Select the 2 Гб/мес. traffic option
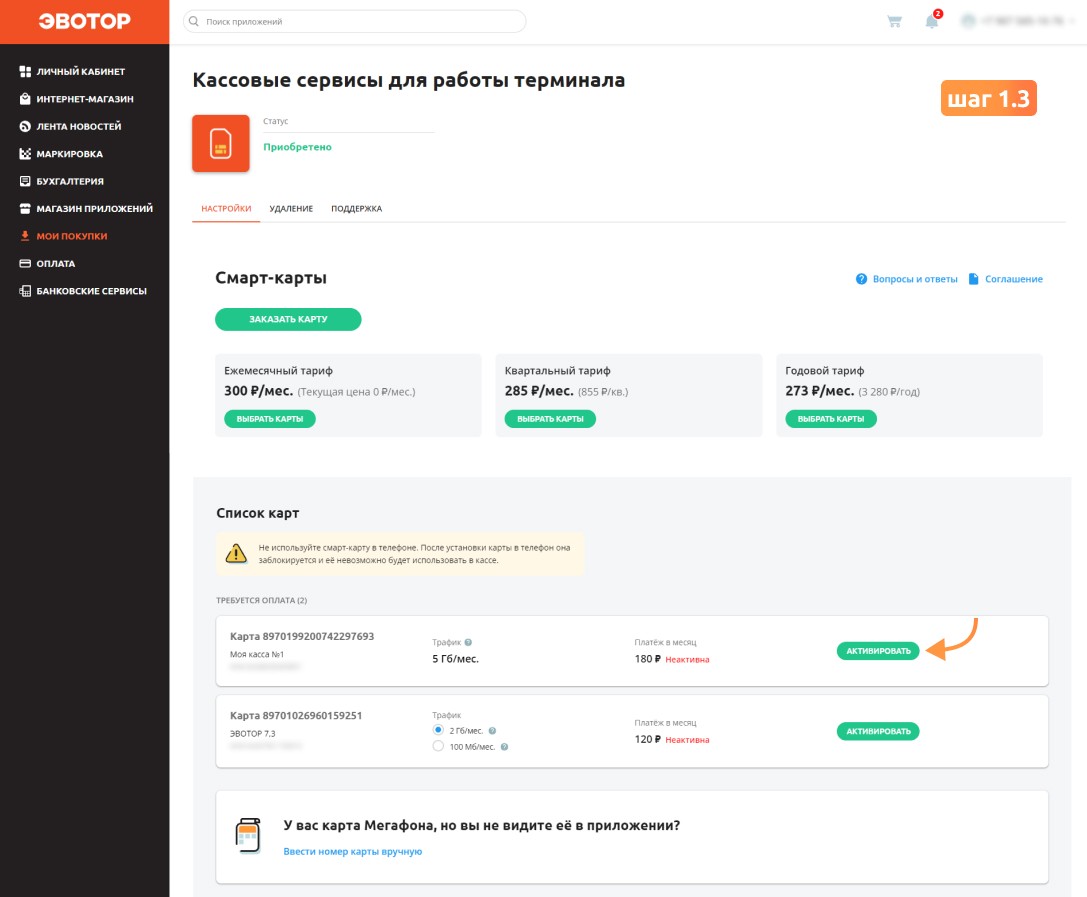The width and height of the screenshot is (1087, 897). [438, 730]
